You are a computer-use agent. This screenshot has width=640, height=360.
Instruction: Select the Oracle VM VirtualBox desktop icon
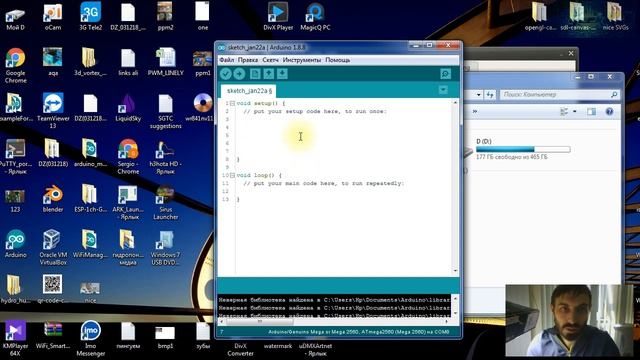pos(53,248)
